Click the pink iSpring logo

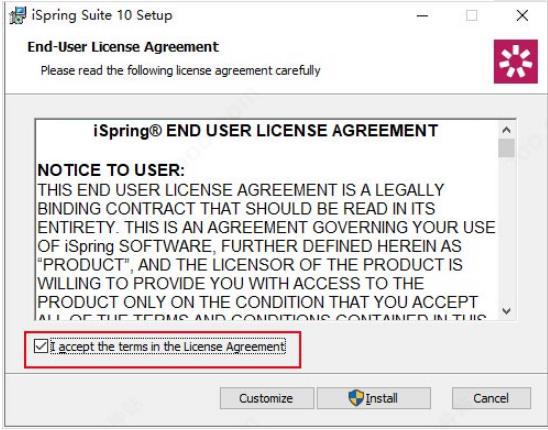point(515,62)
